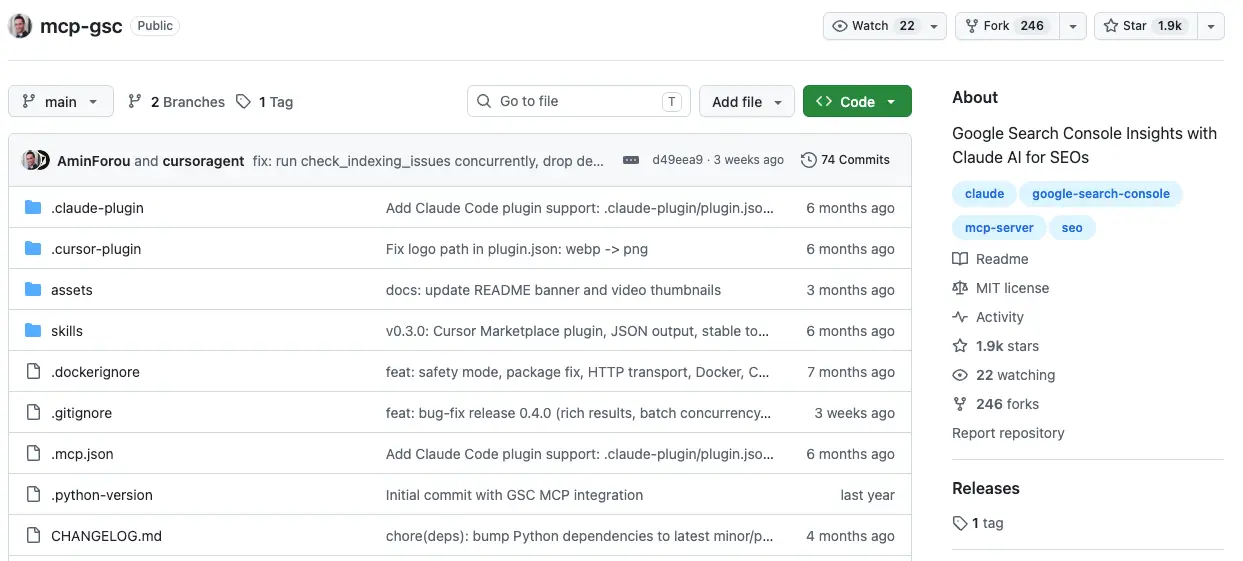The image size is (1243, 561).
Task: Open the 1 Tag link
Action: (x=264, y=102)
